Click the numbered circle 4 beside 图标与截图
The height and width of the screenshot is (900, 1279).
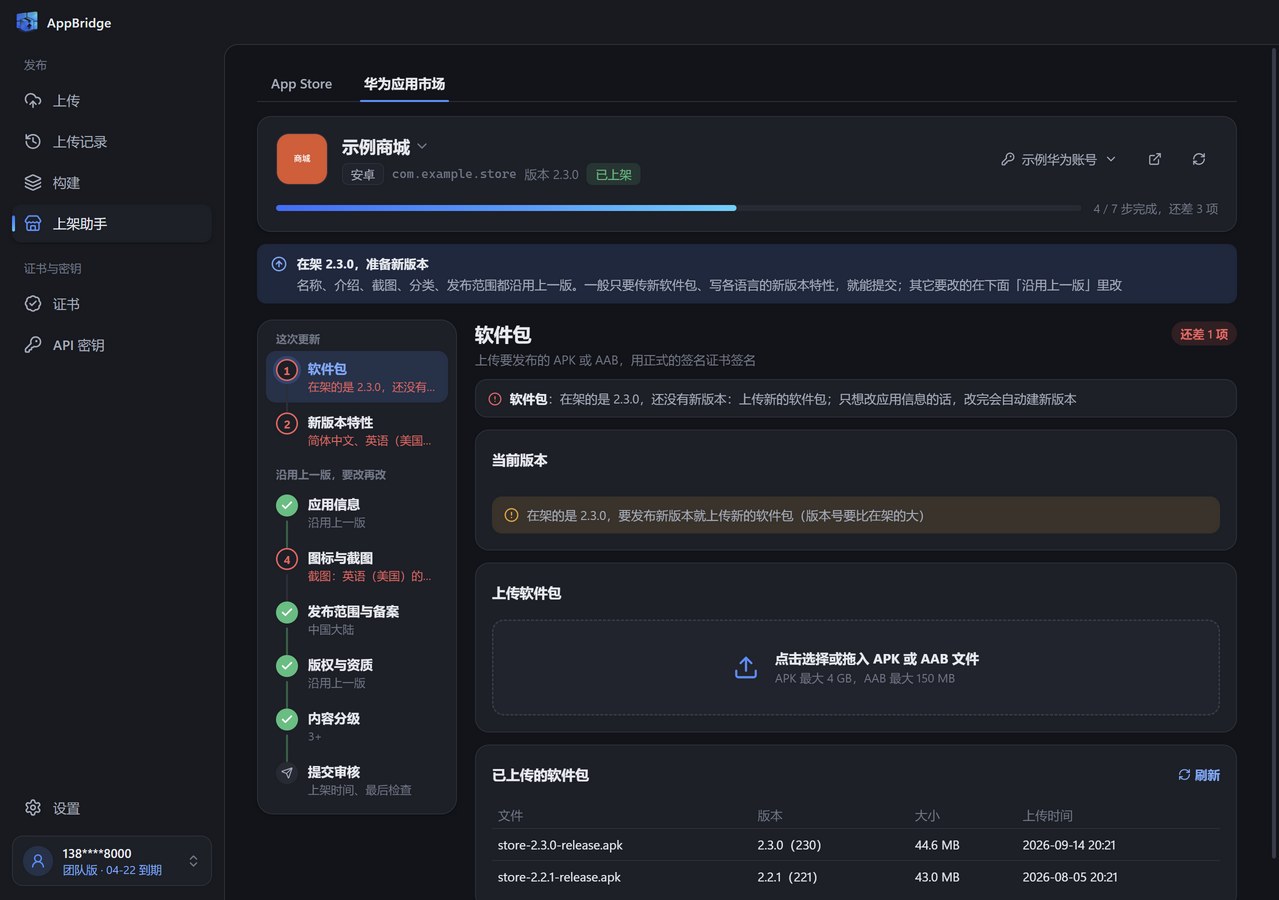click(x=287, y=559)
